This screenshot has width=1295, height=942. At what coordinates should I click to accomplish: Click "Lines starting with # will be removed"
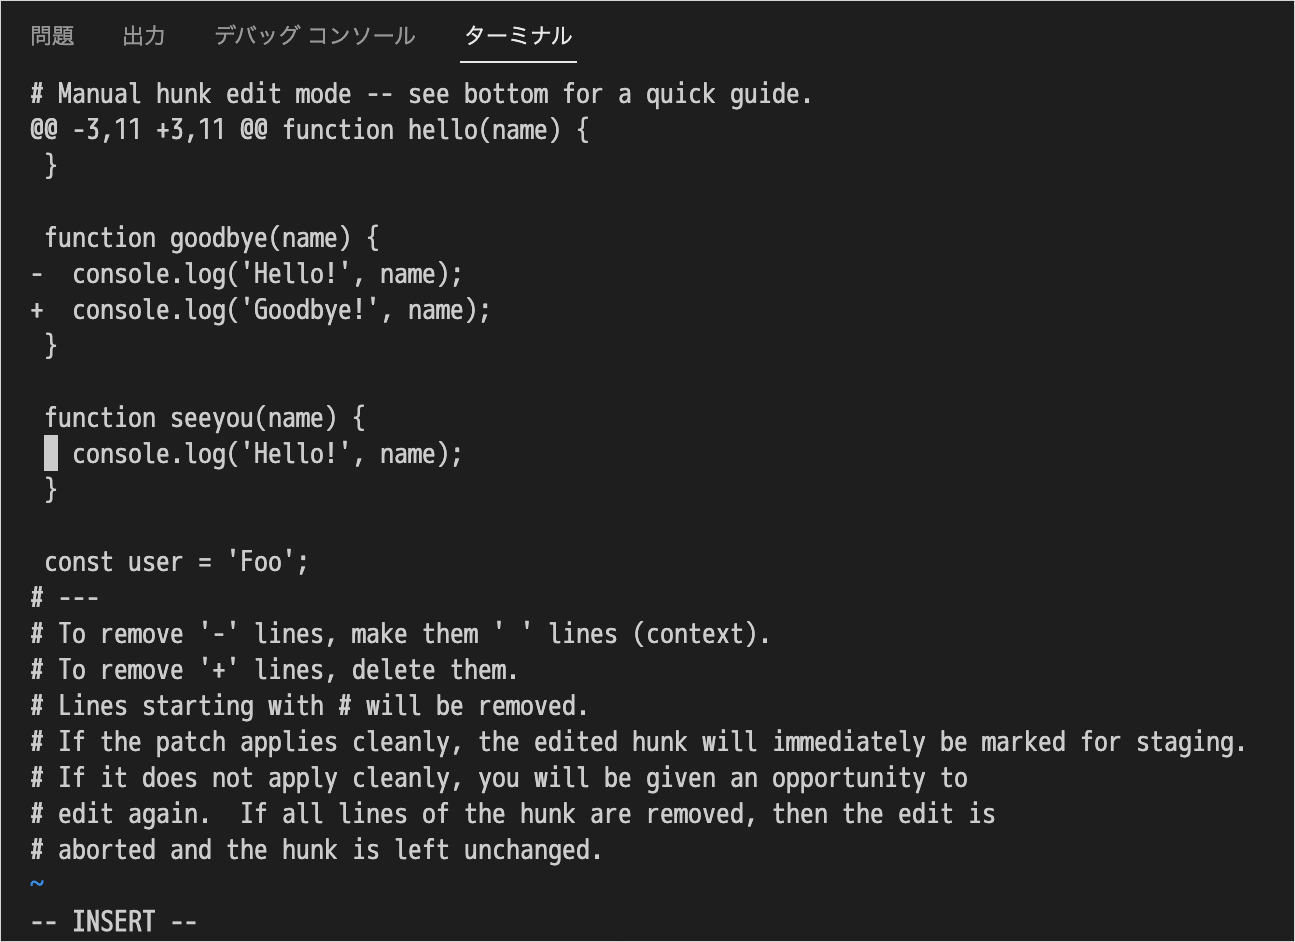click(x=309, y=706)
